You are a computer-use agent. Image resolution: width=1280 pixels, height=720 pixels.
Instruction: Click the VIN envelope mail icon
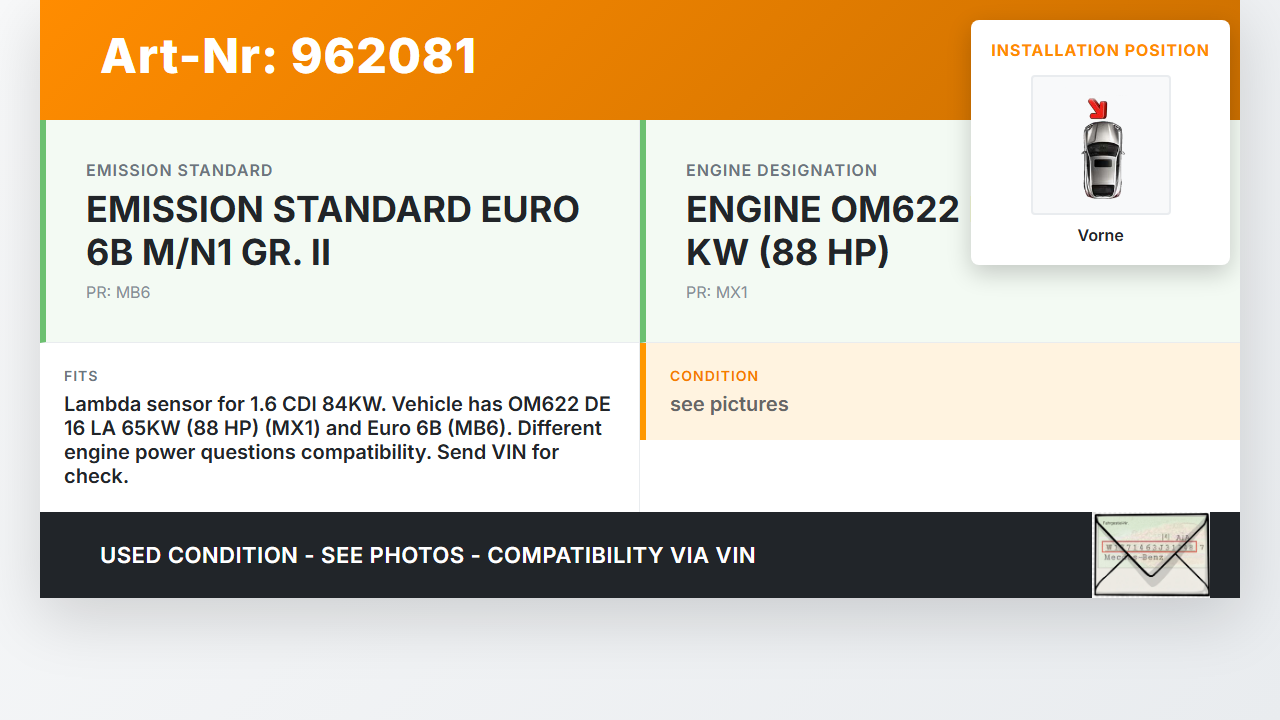[x=1151, y=555]
